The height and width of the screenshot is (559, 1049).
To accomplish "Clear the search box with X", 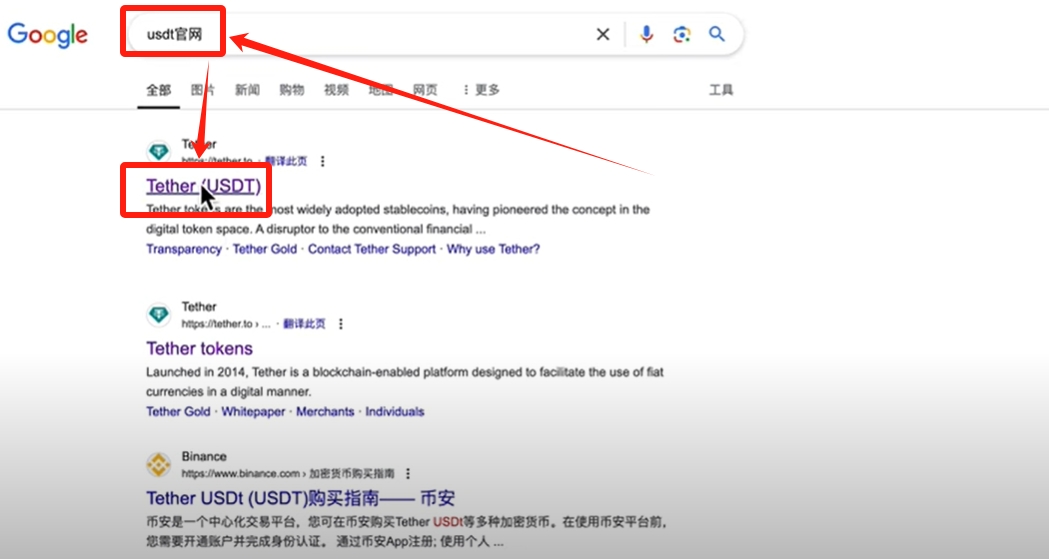I will 603,34.
